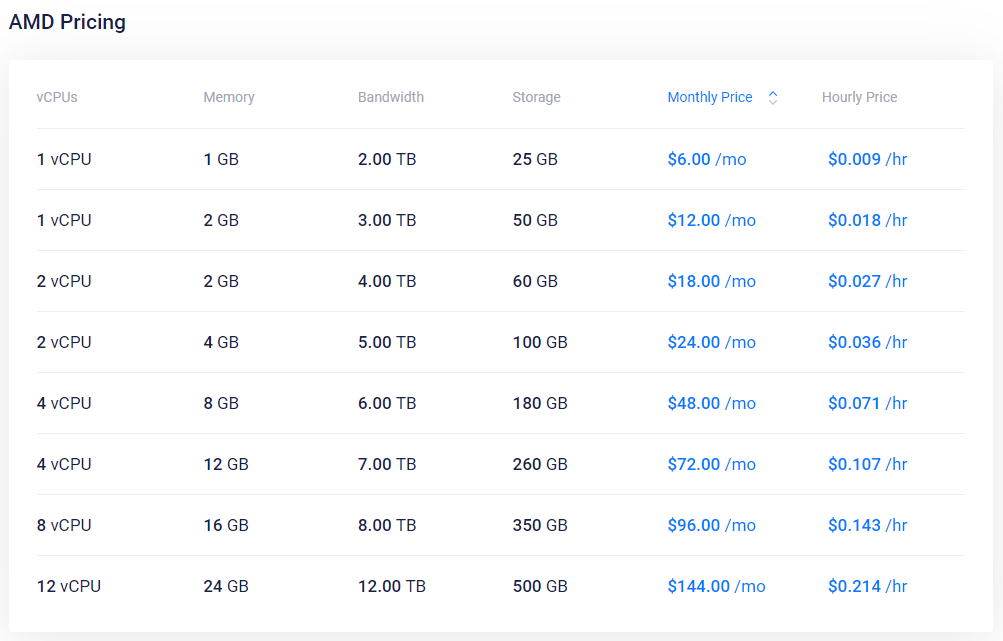The image size is (1003, 641).
Task: Select the AMD Pricing heading
Action: [67, 22]
